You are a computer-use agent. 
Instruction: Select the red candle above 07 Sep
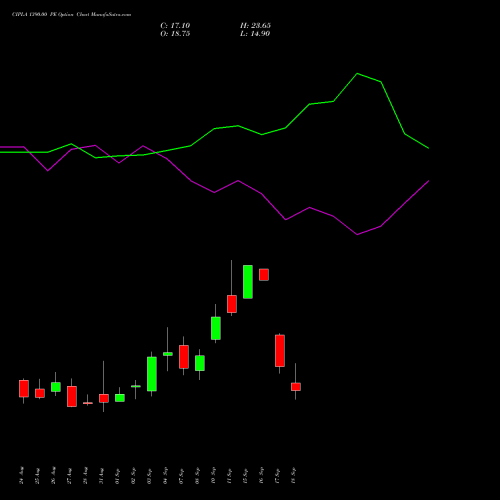pyautogui.click(x=184, y=357)
